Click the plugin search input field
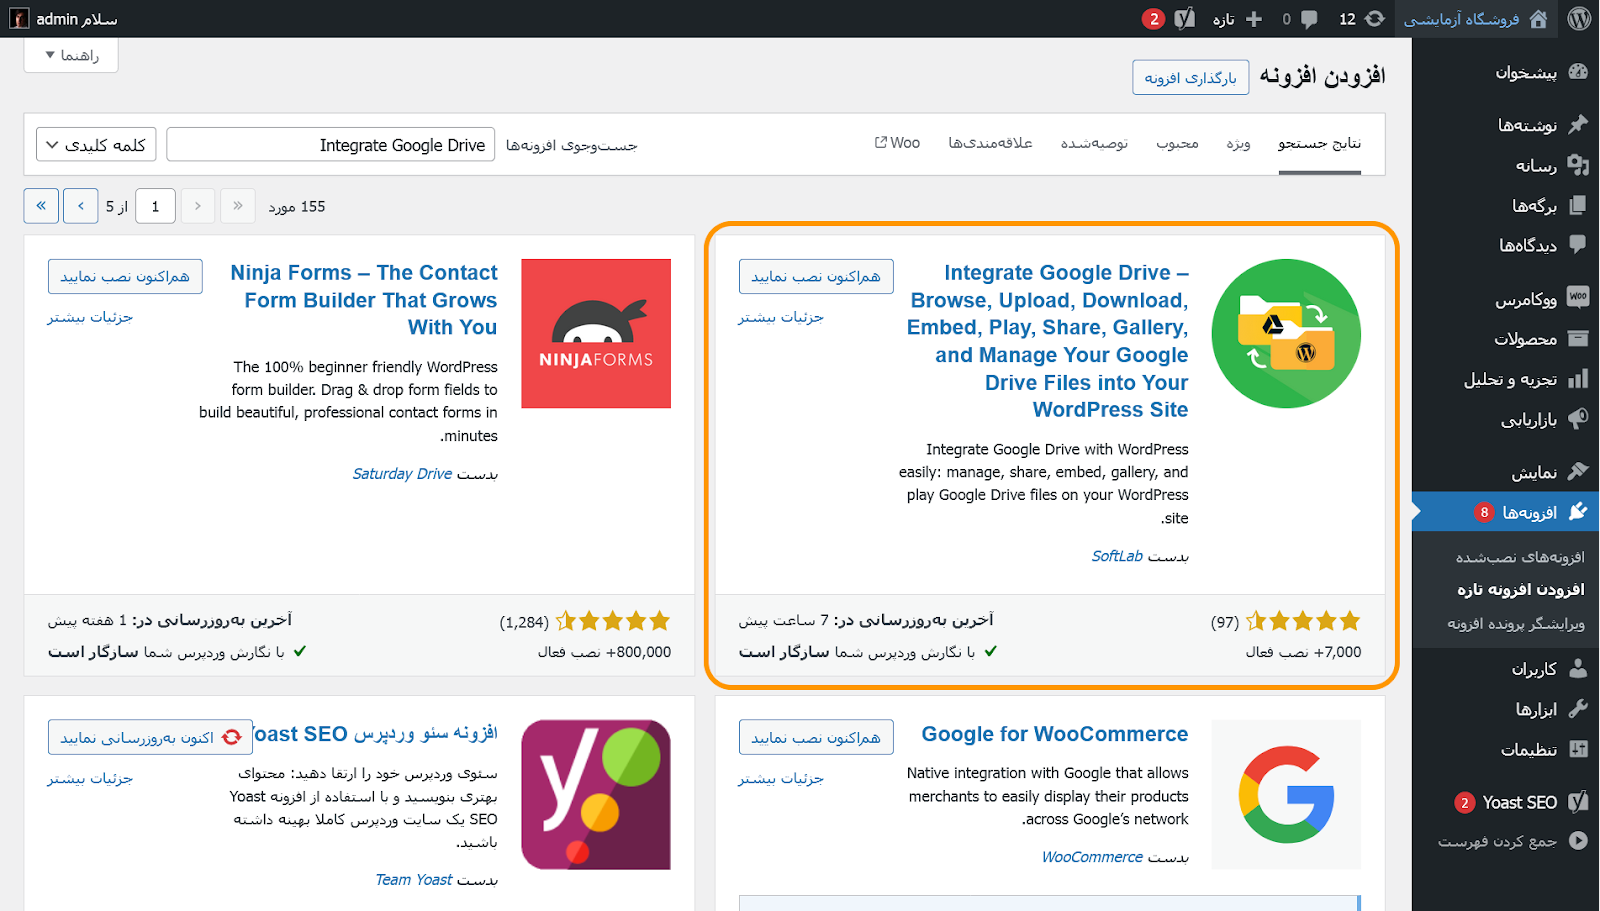This screenshot has height=911, width=1600. click(x=331, y=145)
